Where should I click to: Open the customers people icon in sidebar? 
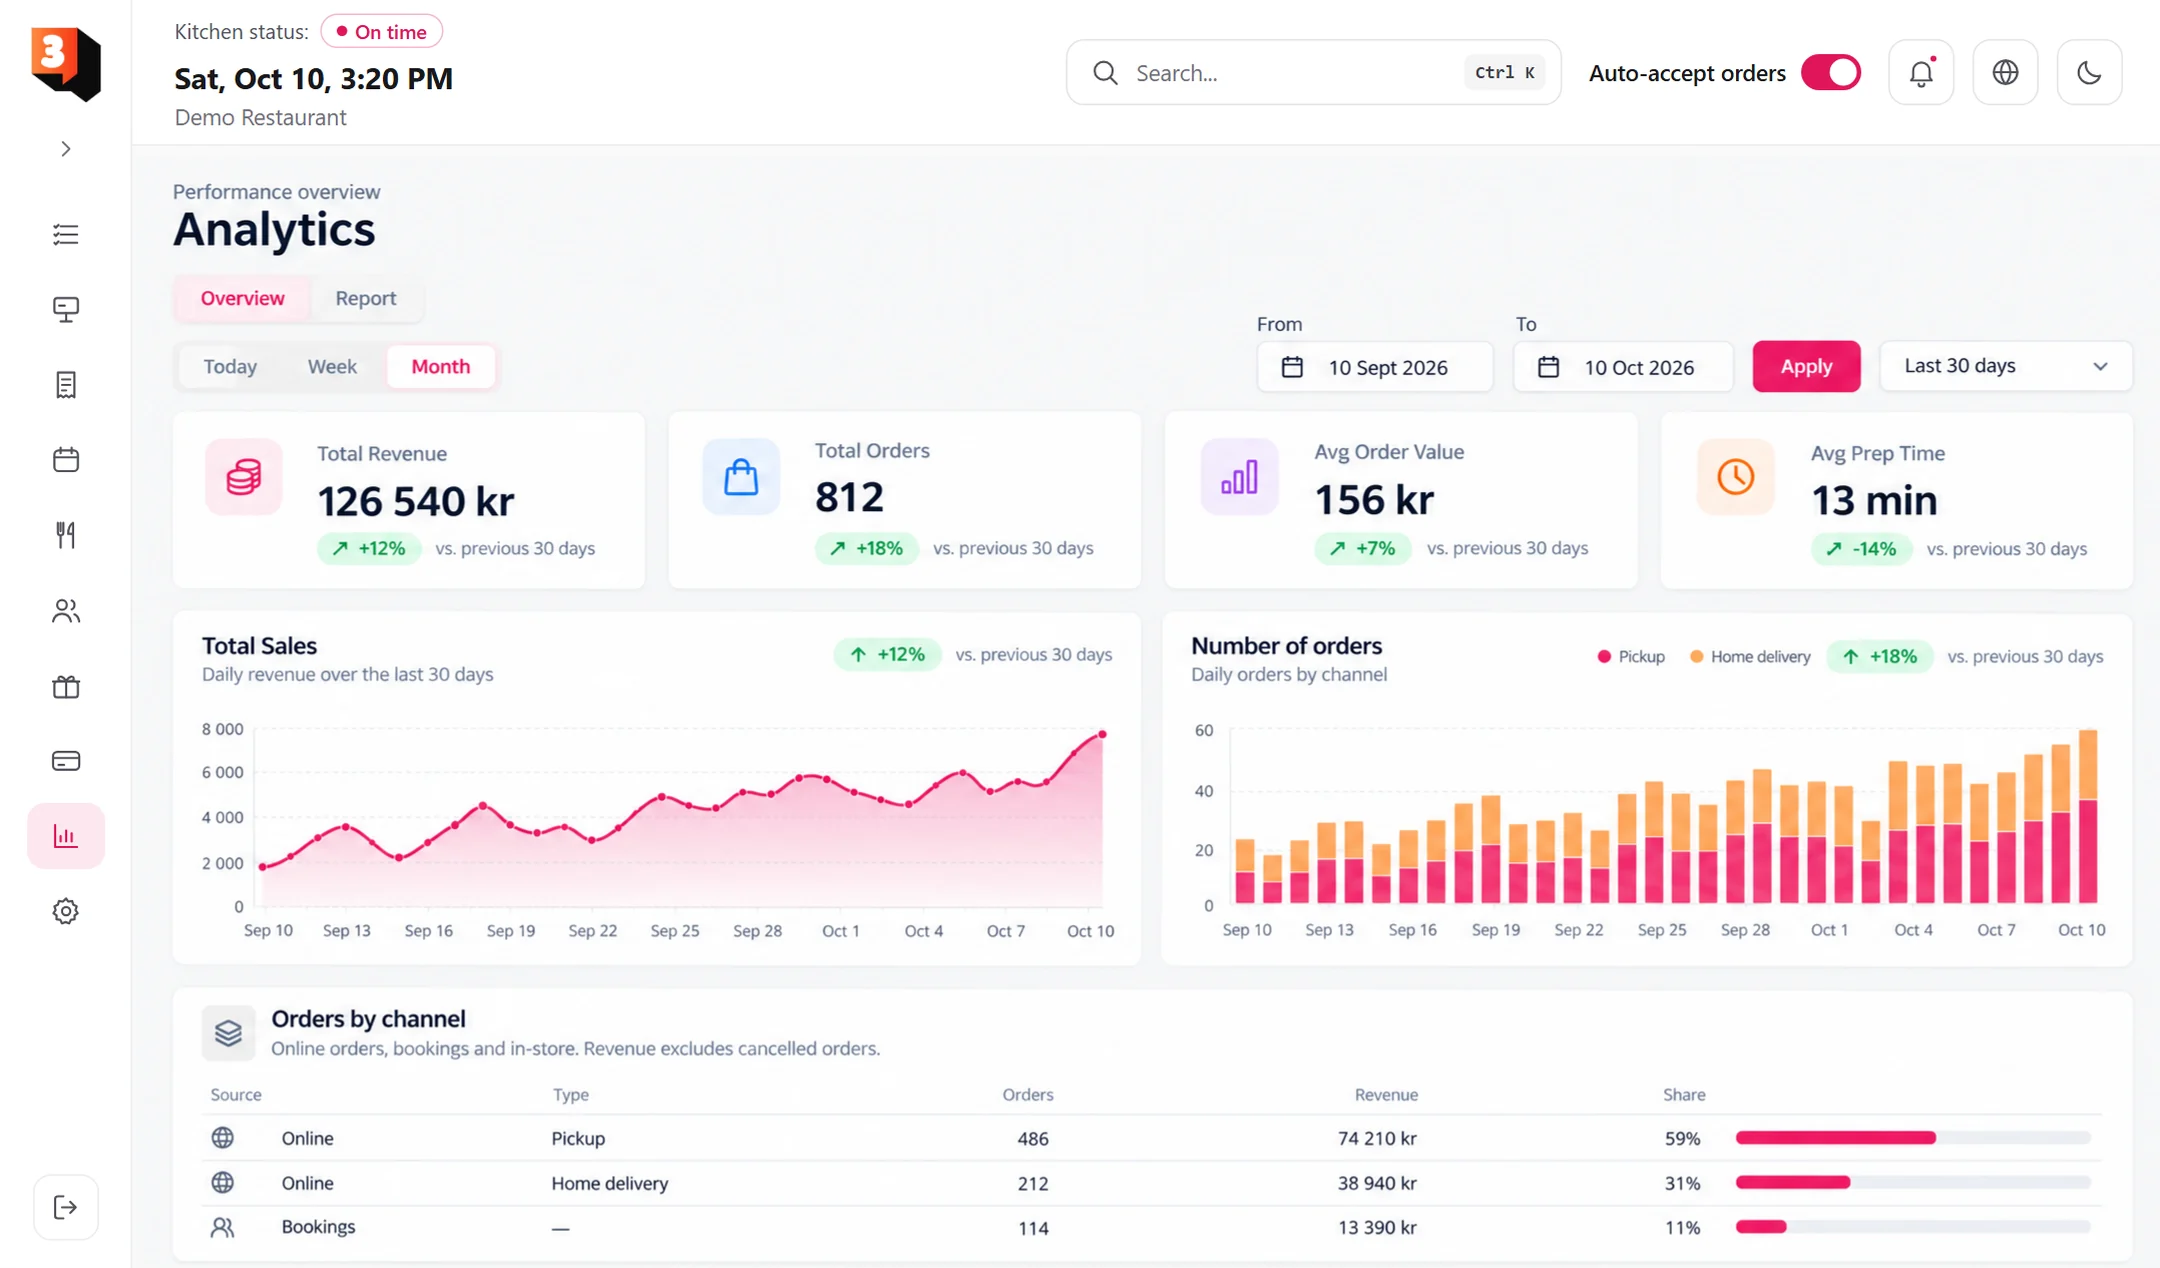coord(66,611)
